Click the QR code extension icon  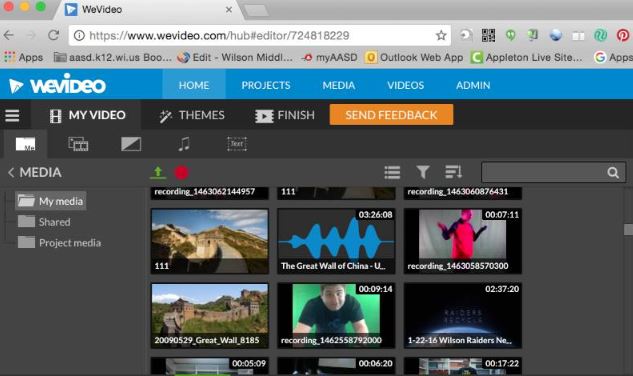[x=488, y=36]
